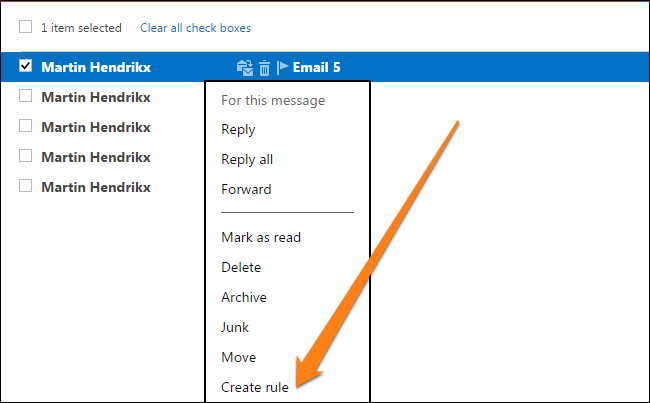The height and width of the screenshot is (403, 650).
Task: Uncheck the checkbox for the Email 5 message
Action: 25,66
